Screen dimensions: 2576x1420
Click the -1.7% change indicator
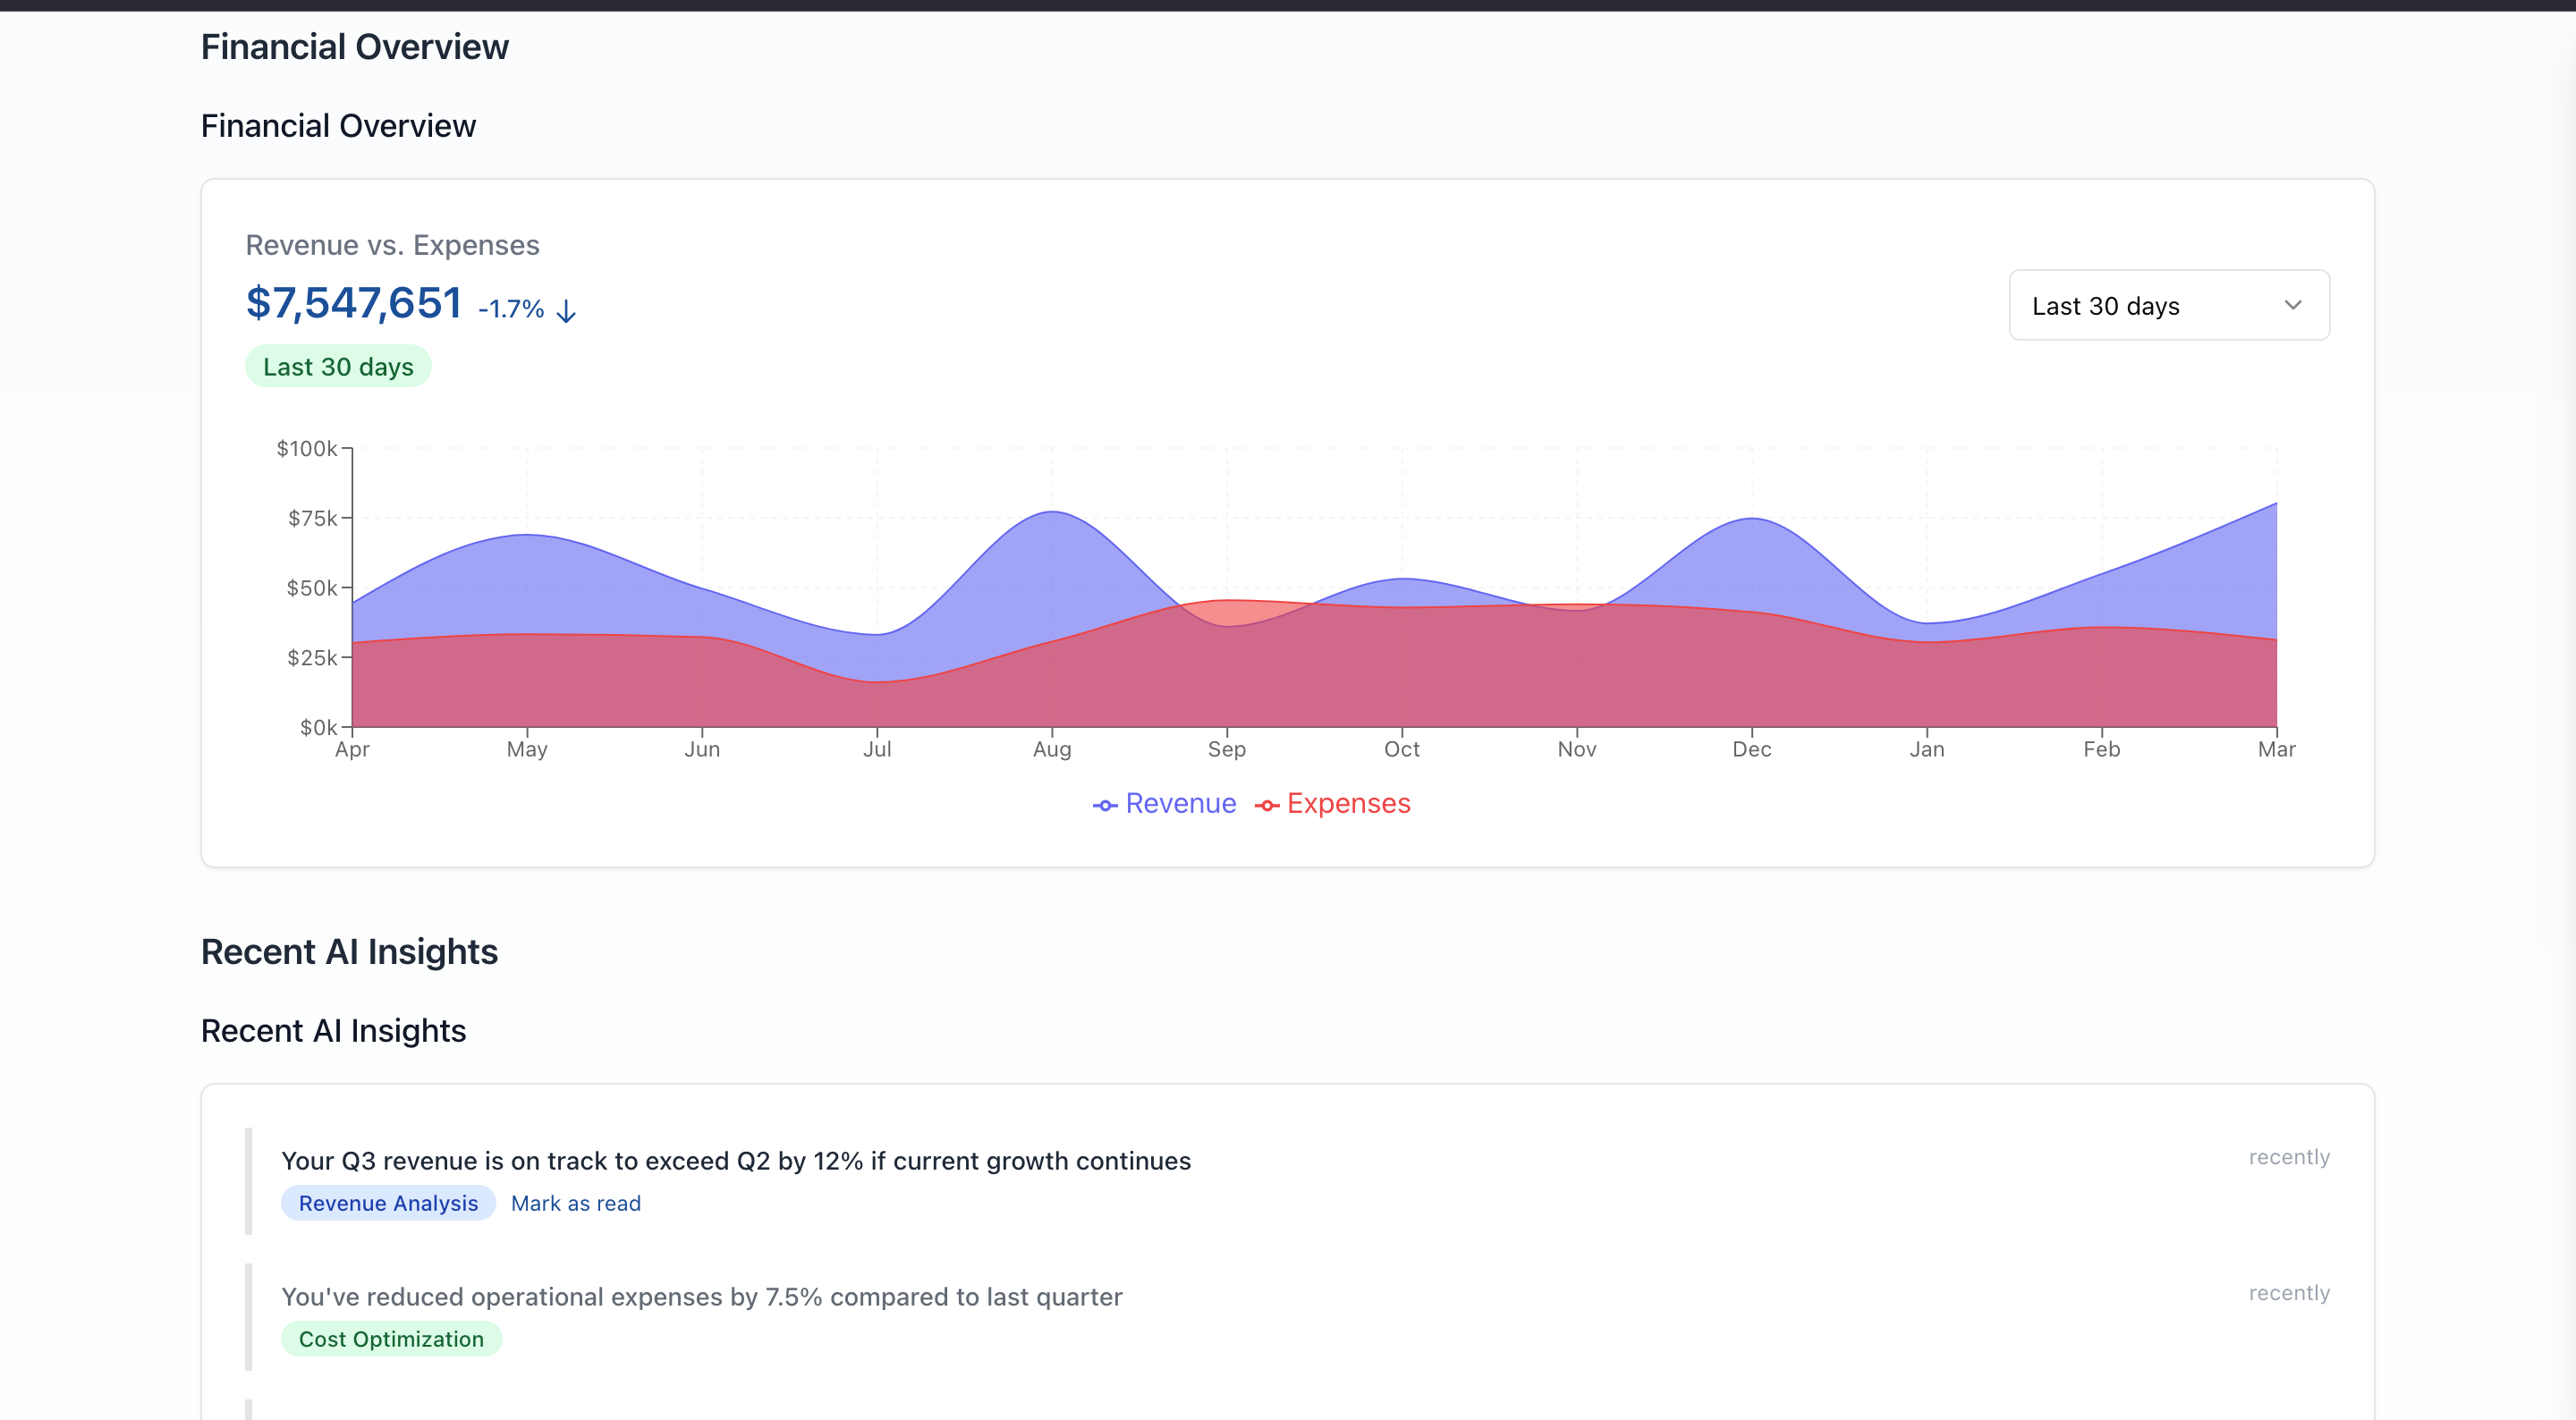point(511,309)
